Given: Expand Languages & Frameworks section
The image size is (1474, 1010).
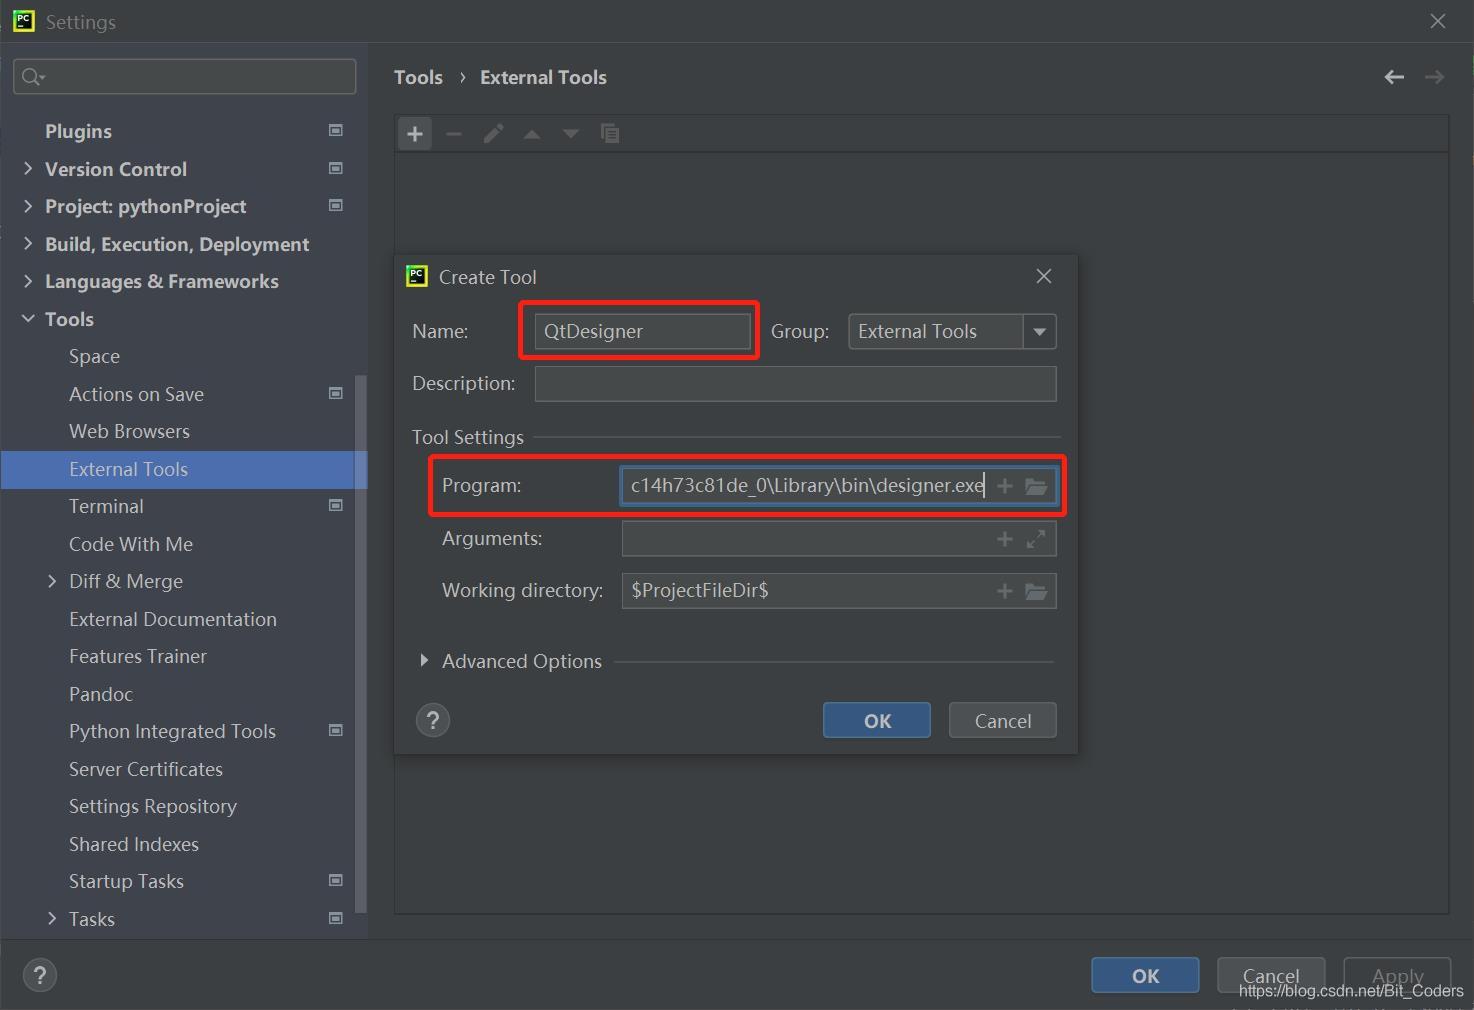Looking at the screenshot, I should coord(28,281).
